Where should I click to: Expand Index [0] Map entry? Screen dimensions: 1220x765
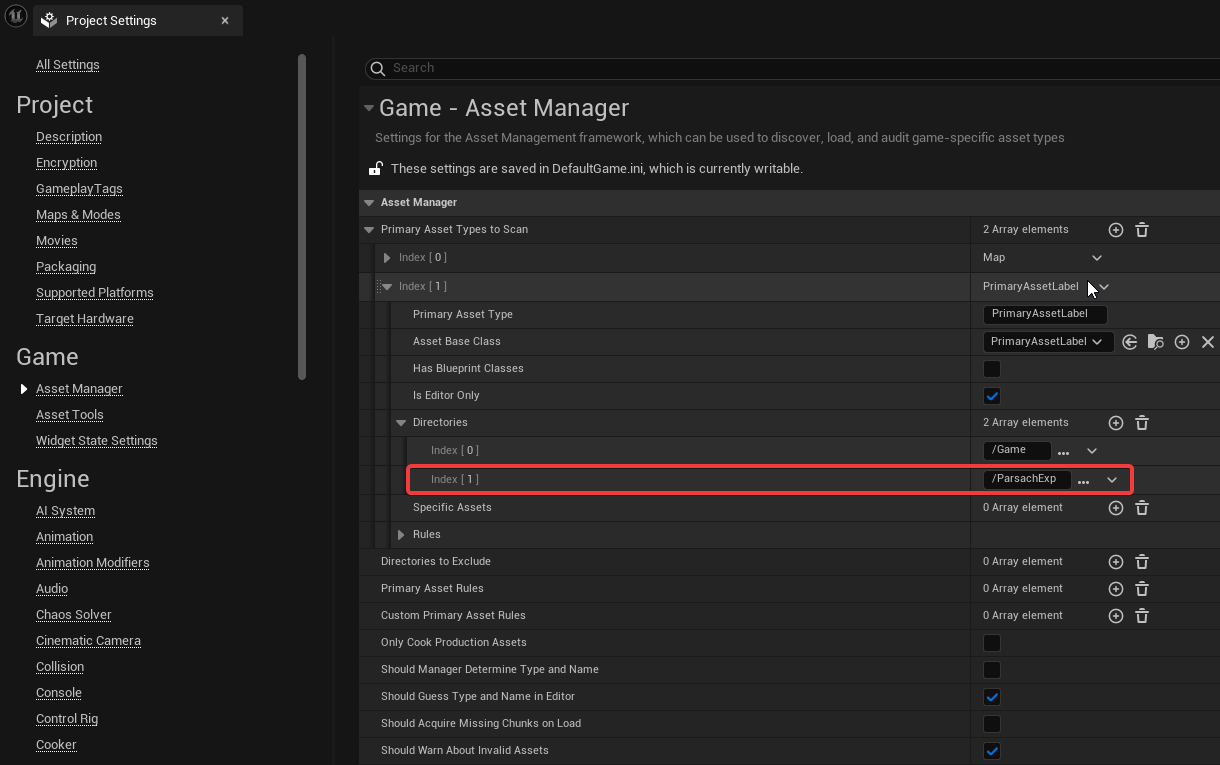coord(387,258)
